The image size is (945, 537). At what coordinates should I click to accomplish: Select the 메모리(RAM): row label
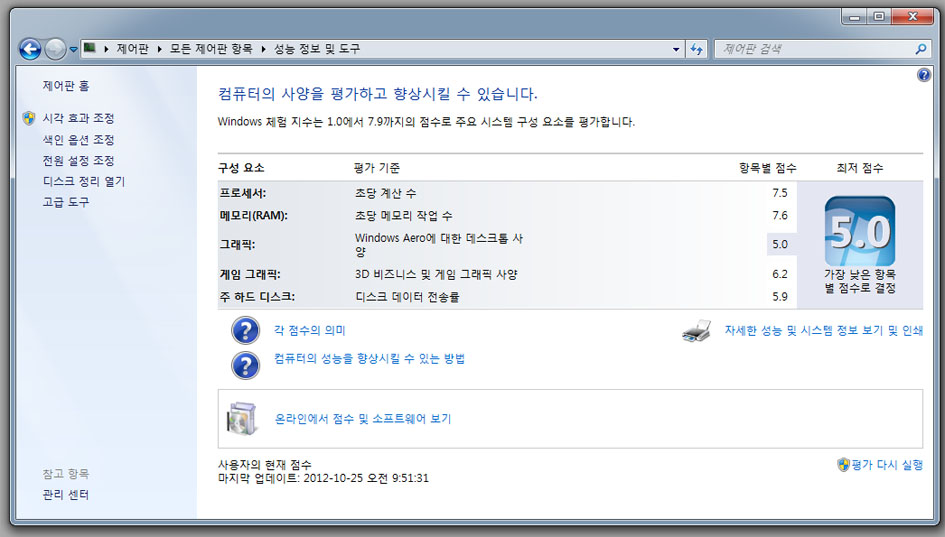pyautogui.click(x=254, y=216)
